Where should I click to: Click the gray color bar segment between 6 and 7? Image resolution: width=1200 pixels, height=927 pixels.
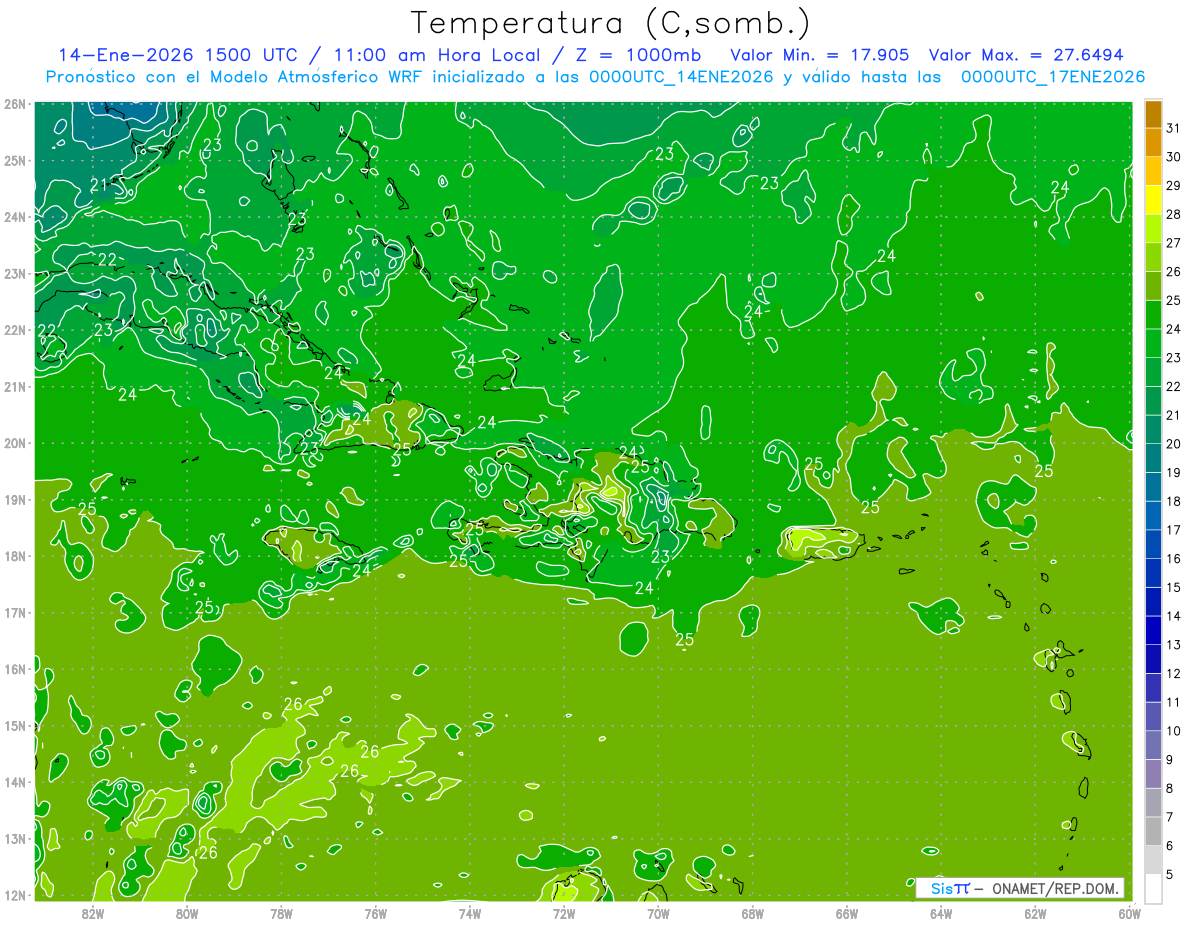pos(1154,832)
